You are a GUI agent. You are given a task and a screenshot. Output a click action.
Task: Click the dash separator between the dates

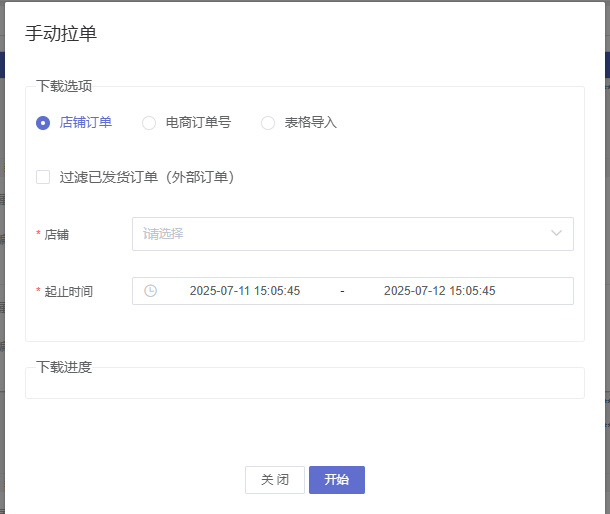[342, 291]
